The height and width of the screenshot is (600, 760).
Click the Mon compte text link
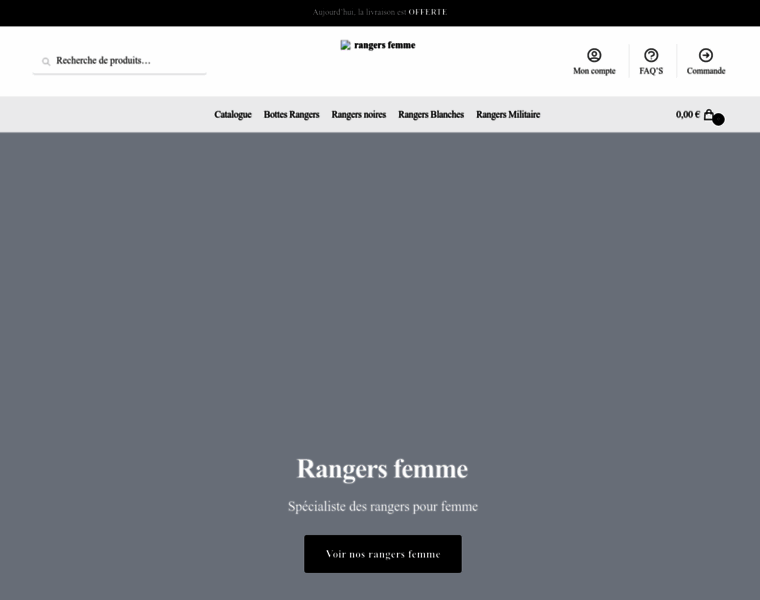point(594,71)
